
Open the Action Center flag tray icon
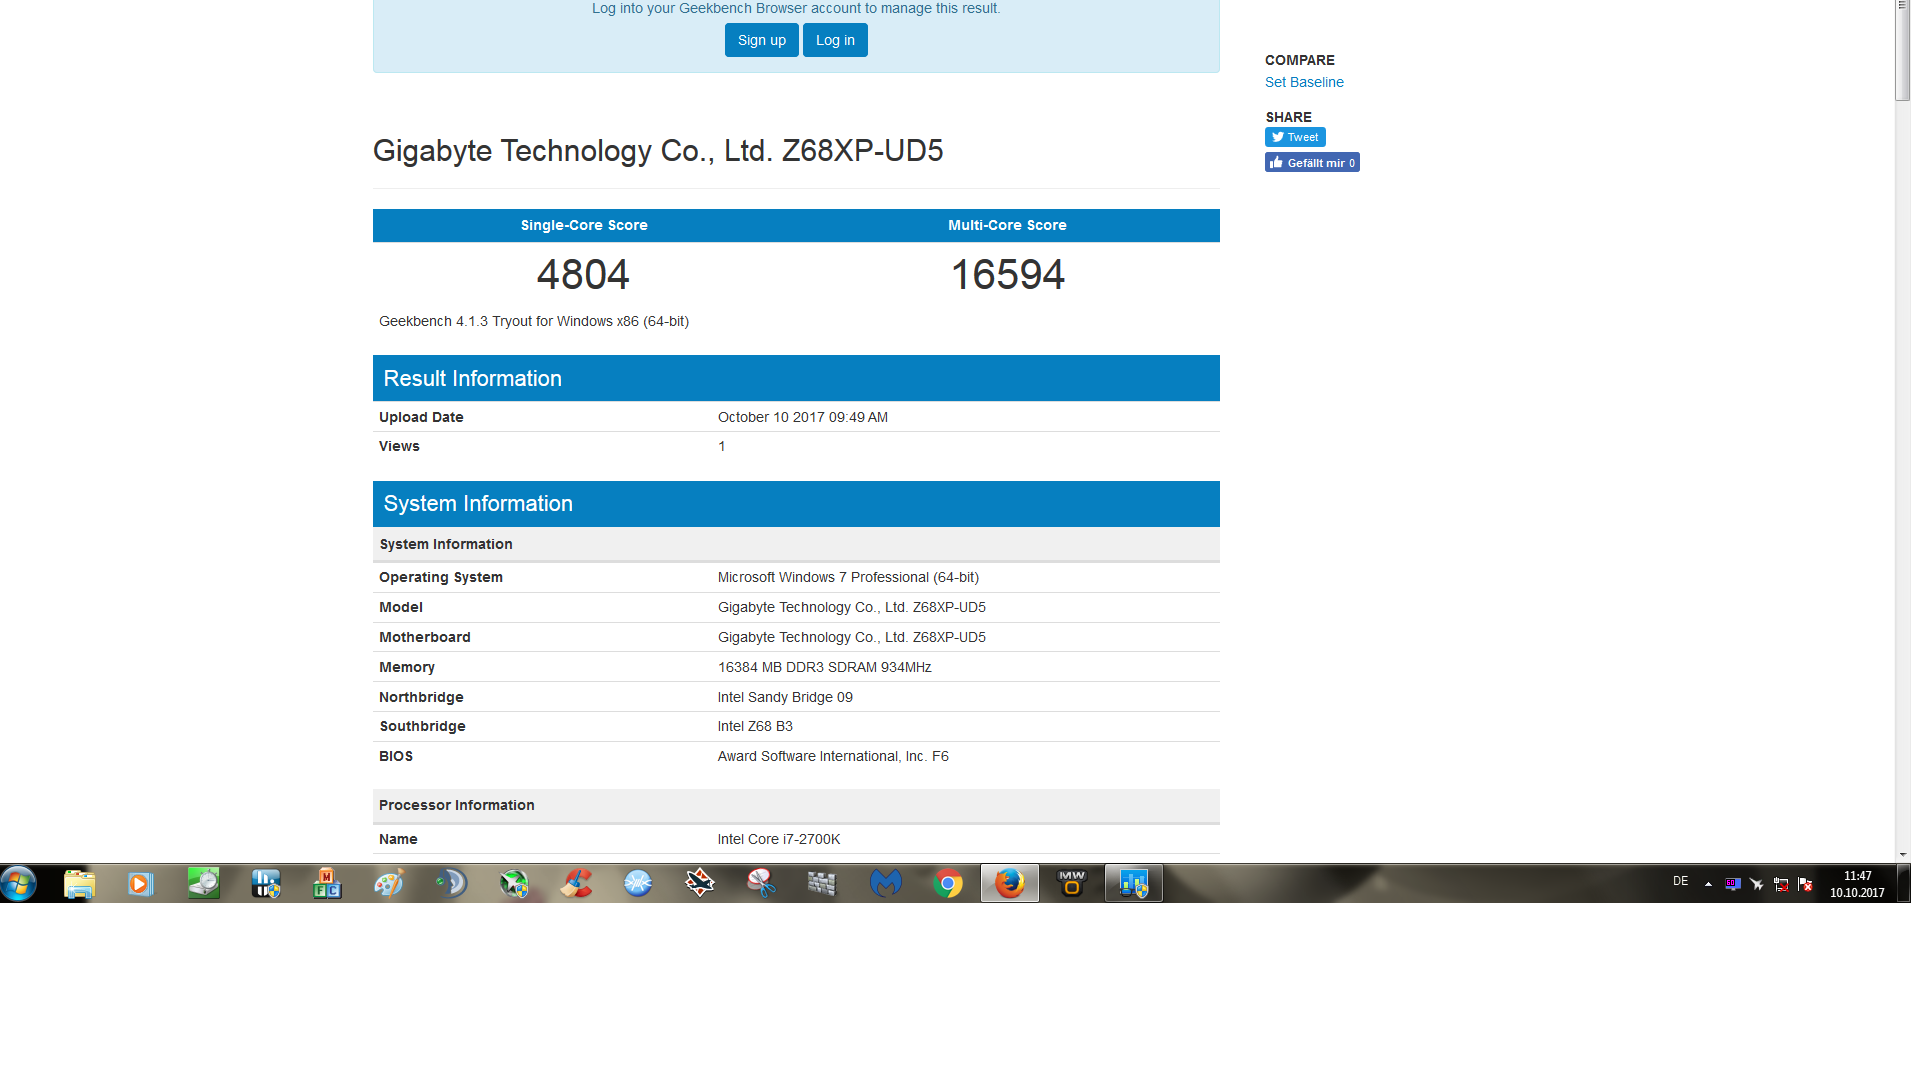click(x=1805, y=884)
